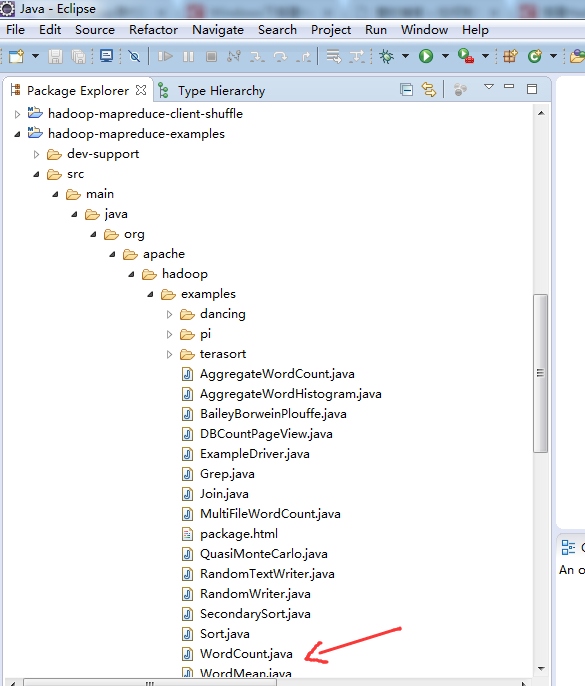Click the Suspend pause icon
Screen dimensions: 585x686
189,56
